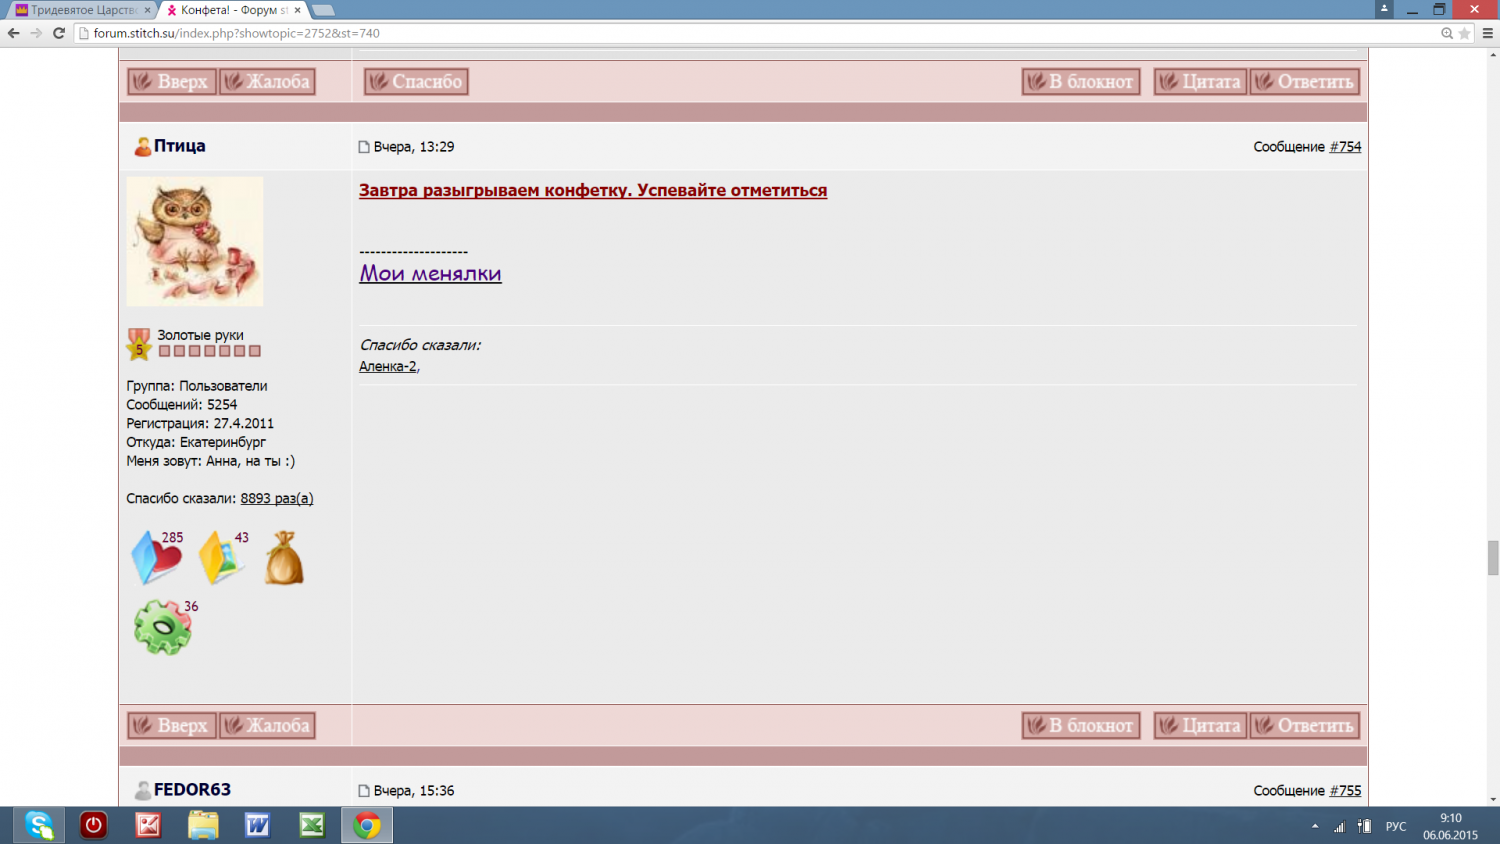This screenshot has height=844, width=1500.
Task: Open the Мои менялки link
Action: pos(430,273)
